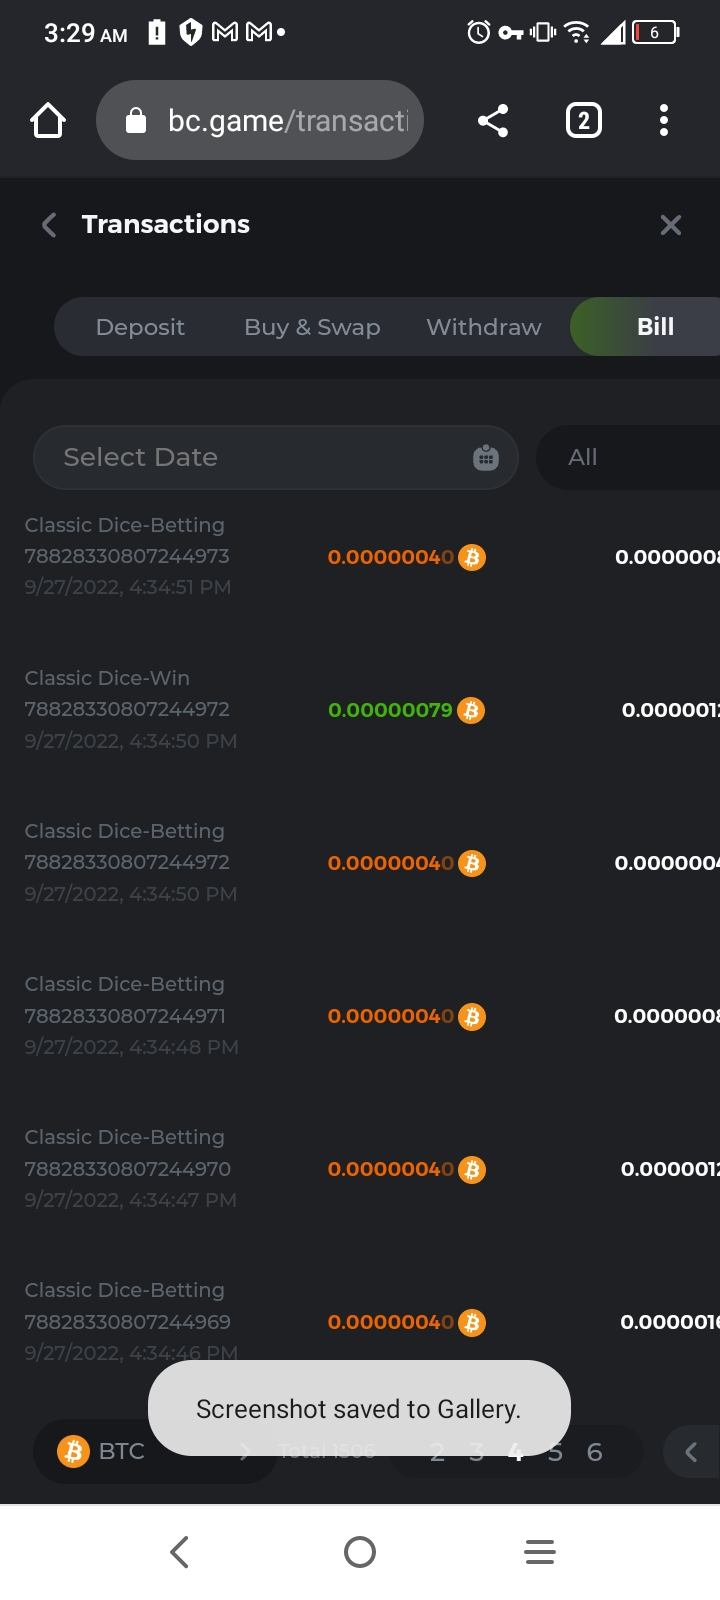
Task: Tap the share icon in browser toolbar
Action: coord(493,121)
